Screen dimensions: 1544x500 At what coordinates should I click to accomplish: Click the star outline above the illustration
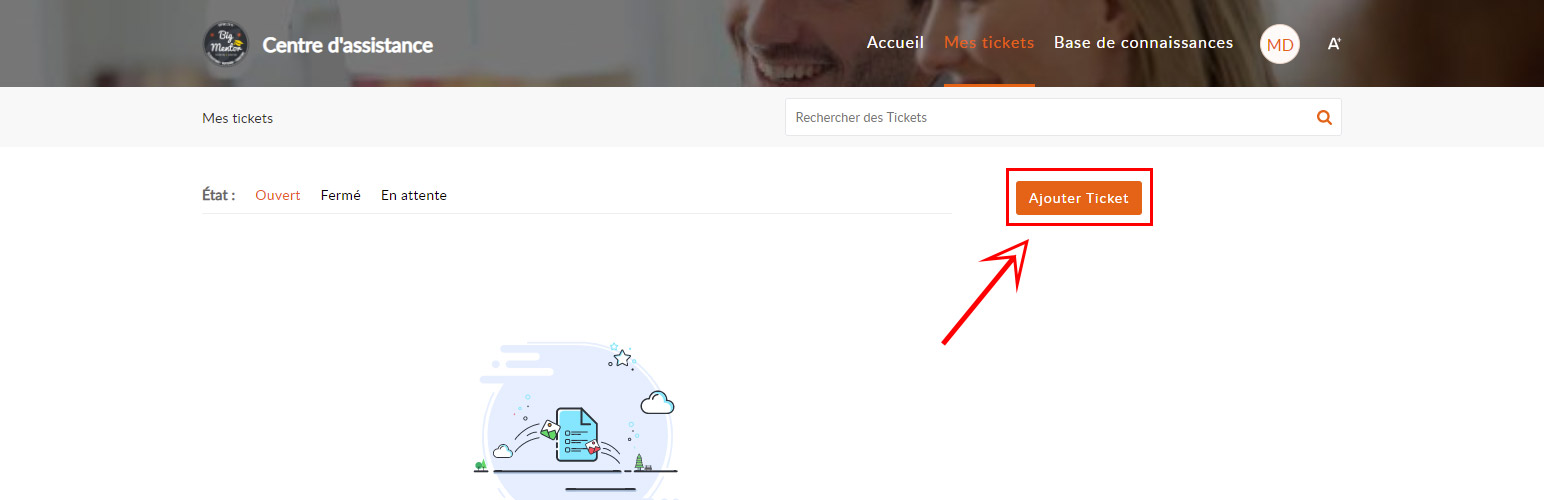click(622, 357)
